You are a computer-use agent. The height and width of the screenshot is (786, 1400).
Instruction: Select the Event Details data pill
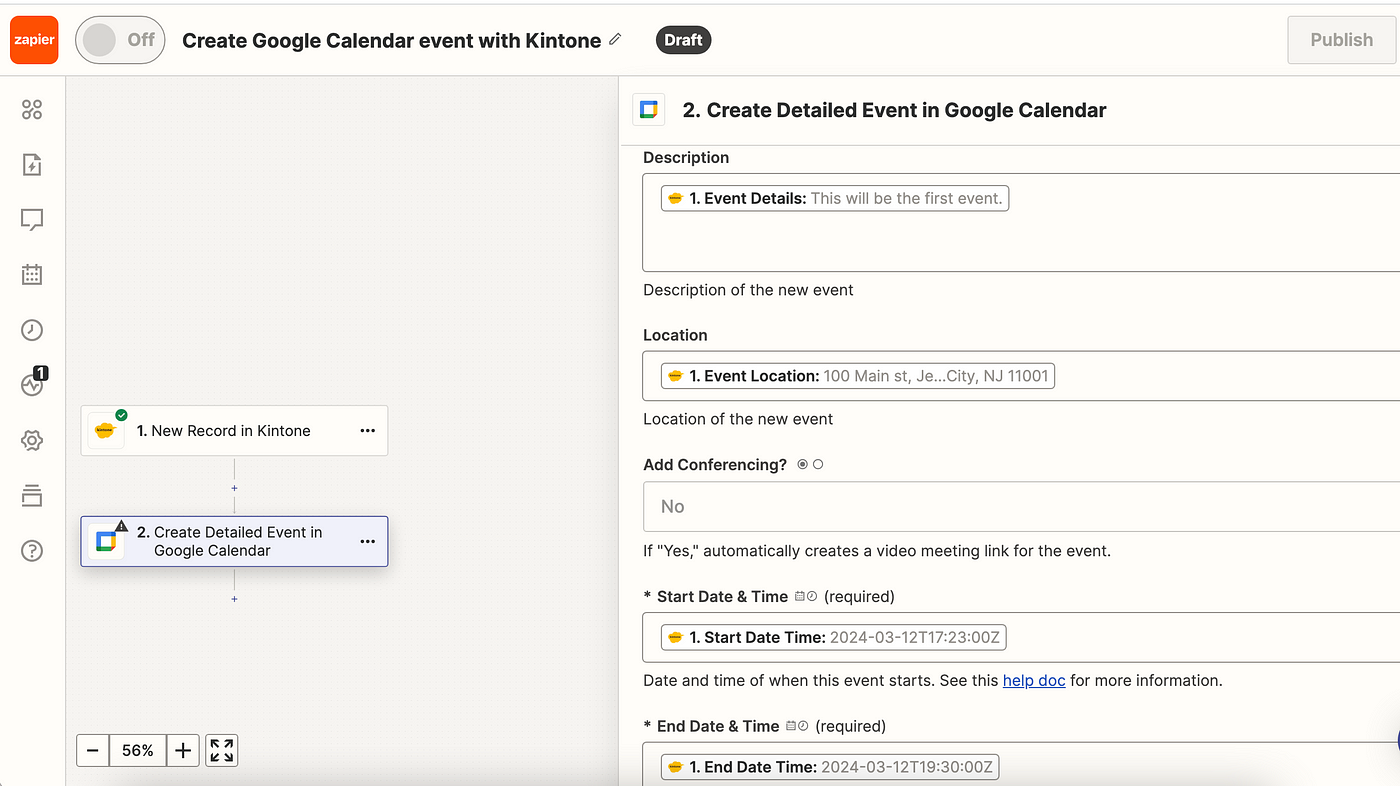click(835, 199)
